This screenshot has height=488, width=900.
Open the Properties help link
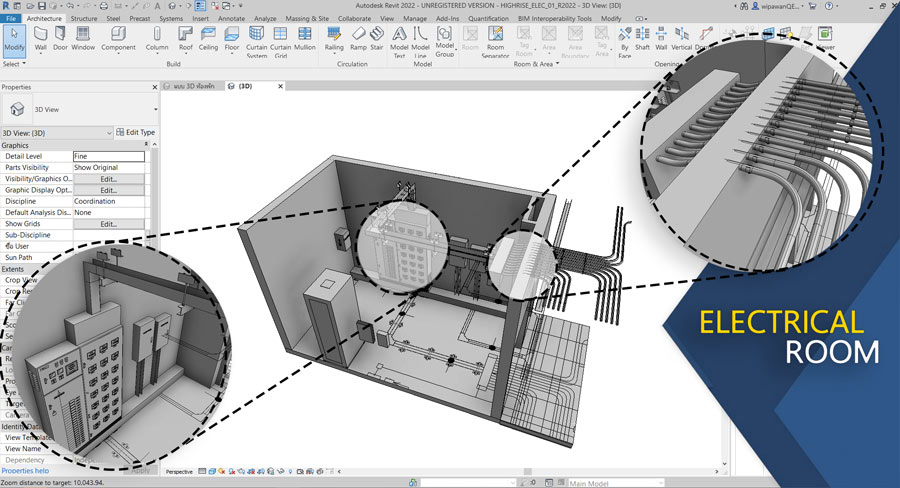click(x=25, y=470)
